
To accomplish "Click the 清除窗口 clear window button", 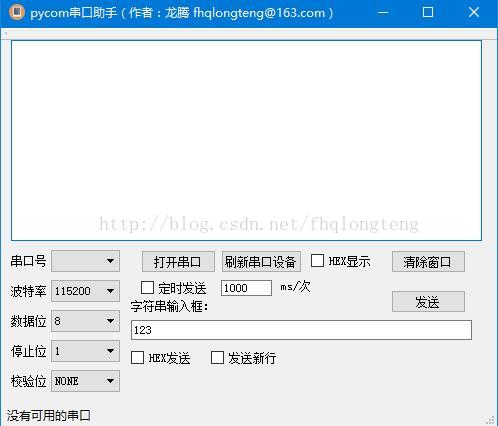I will [428, 262].
